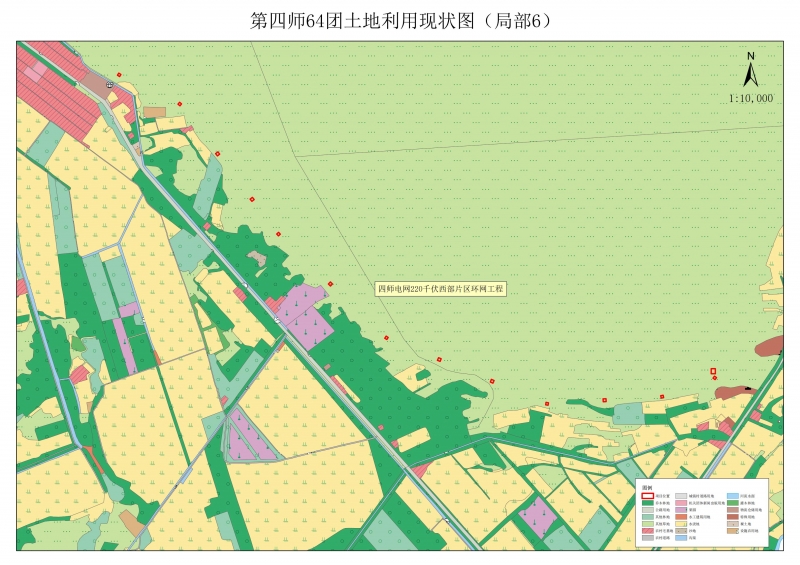The width and height of the screenshot is (800, 565).
Task: Click the brown patch at map's right edge
Action: 770,346
